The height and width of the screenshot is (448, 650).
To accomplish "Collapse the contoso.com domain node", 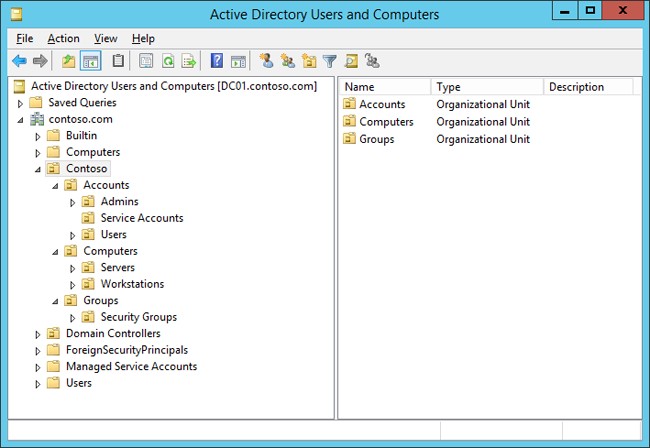I will pos(21,120).
